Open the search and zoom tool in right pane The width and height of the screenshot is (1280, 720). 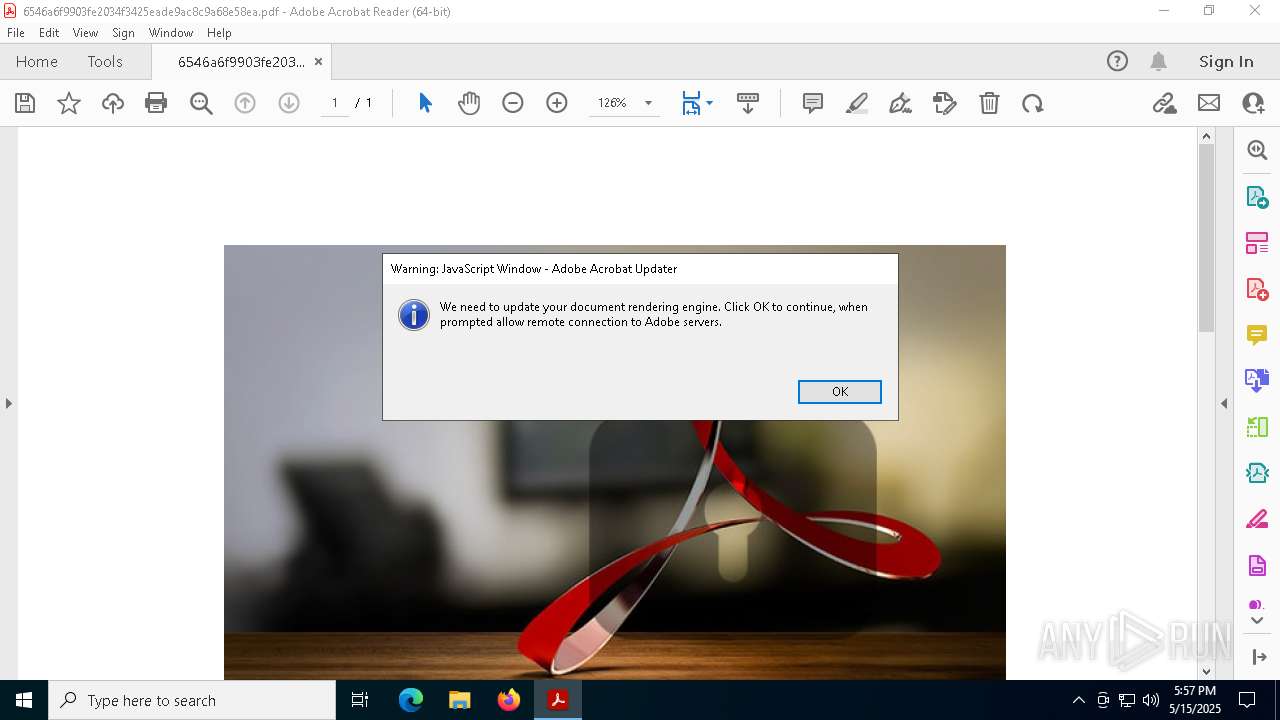click(x=1257, y=150)
